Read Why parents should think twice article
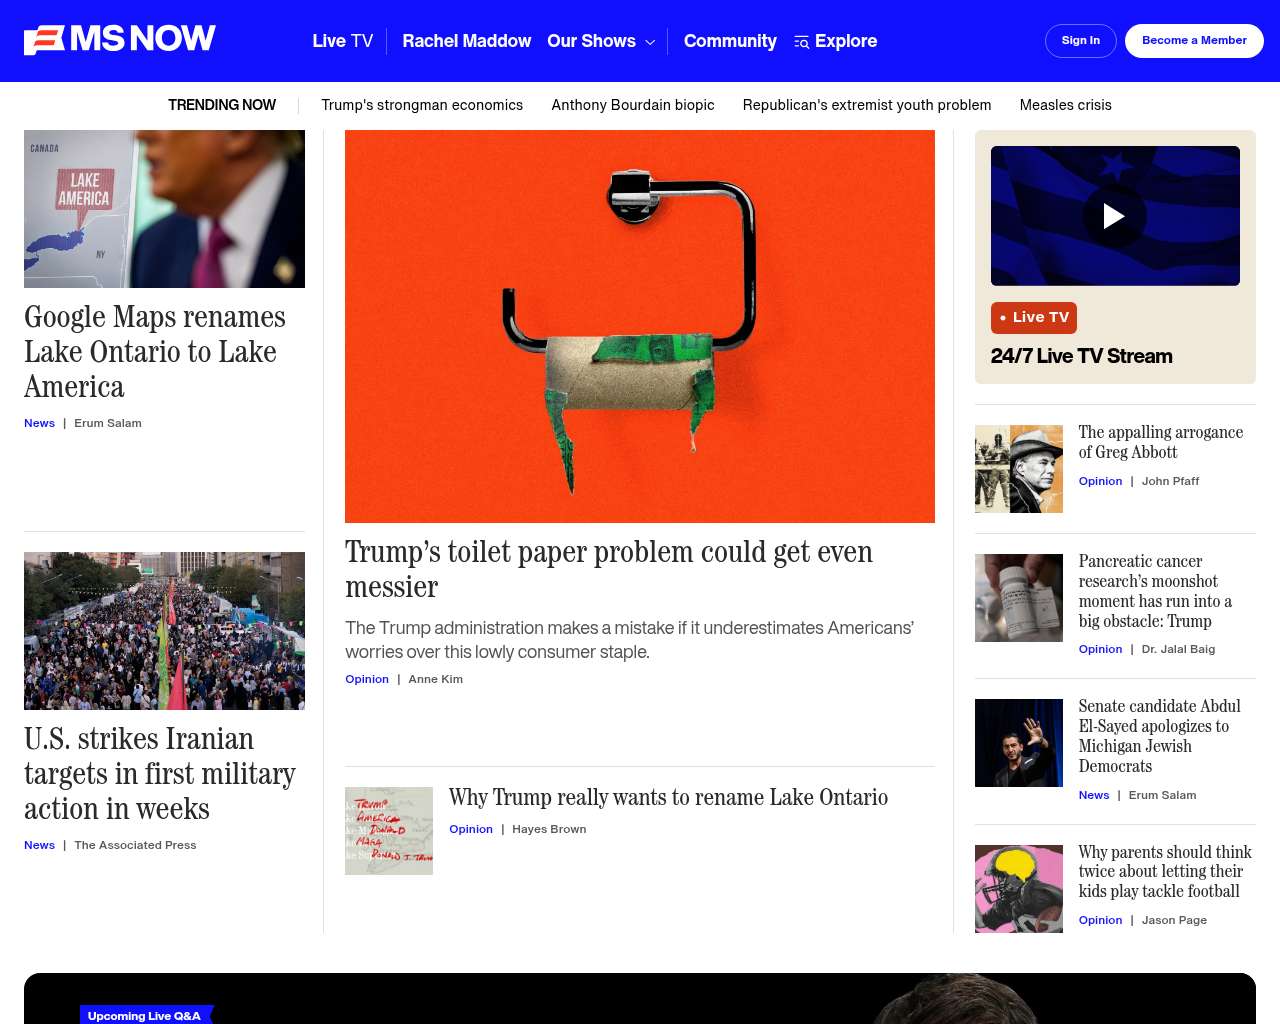This screenshot has height=1024, width=1280. [1165, 871]
